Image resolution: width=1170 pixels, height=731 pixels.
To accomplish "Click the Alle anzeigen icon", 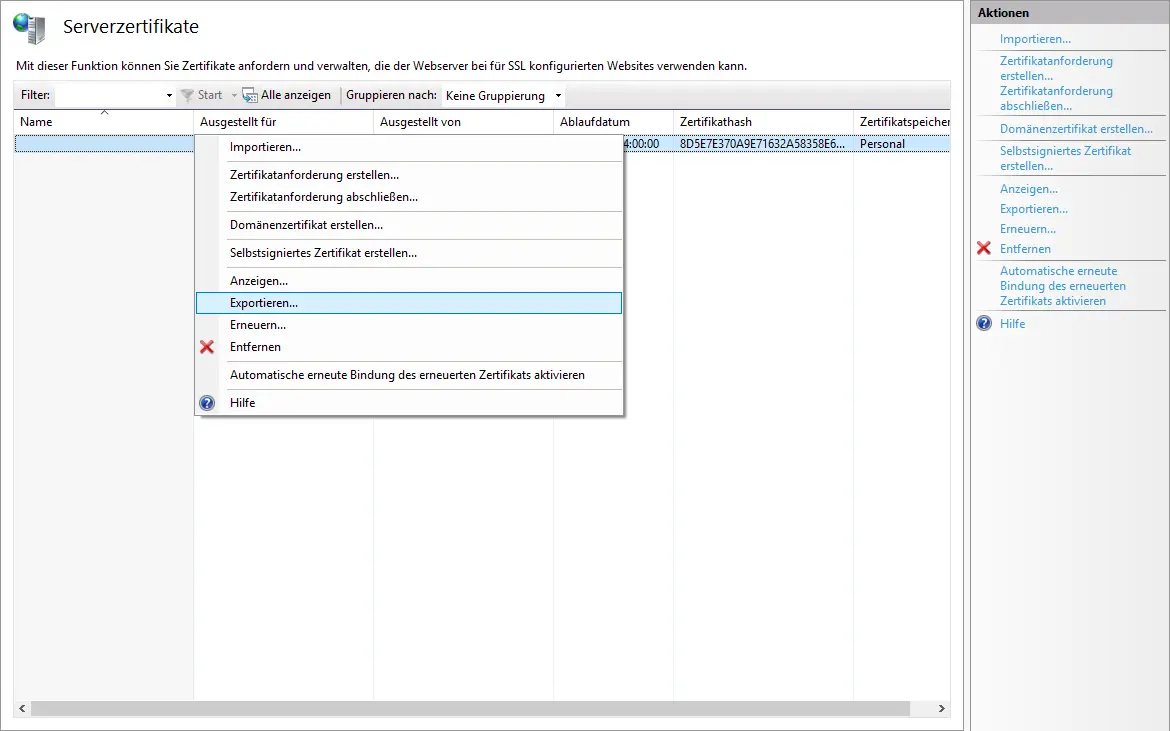I will [x=249, y=95].
